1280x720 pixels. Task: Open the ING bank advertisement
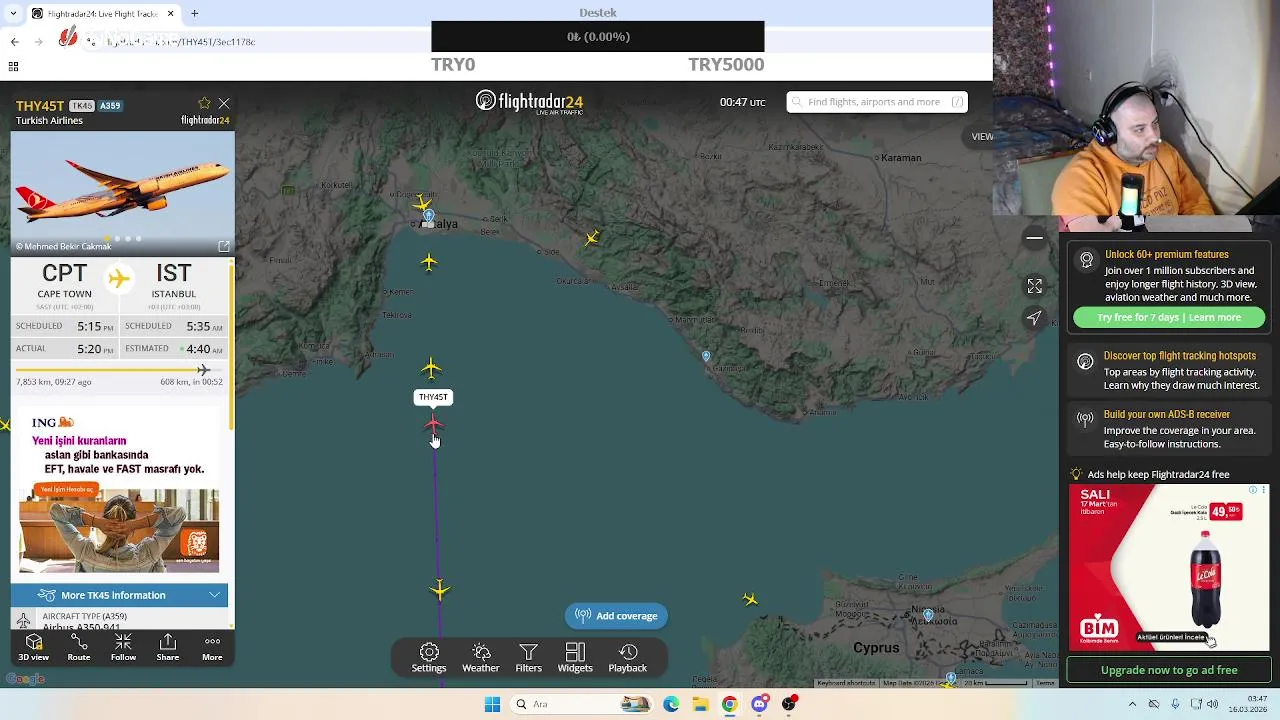pos(120,494)
